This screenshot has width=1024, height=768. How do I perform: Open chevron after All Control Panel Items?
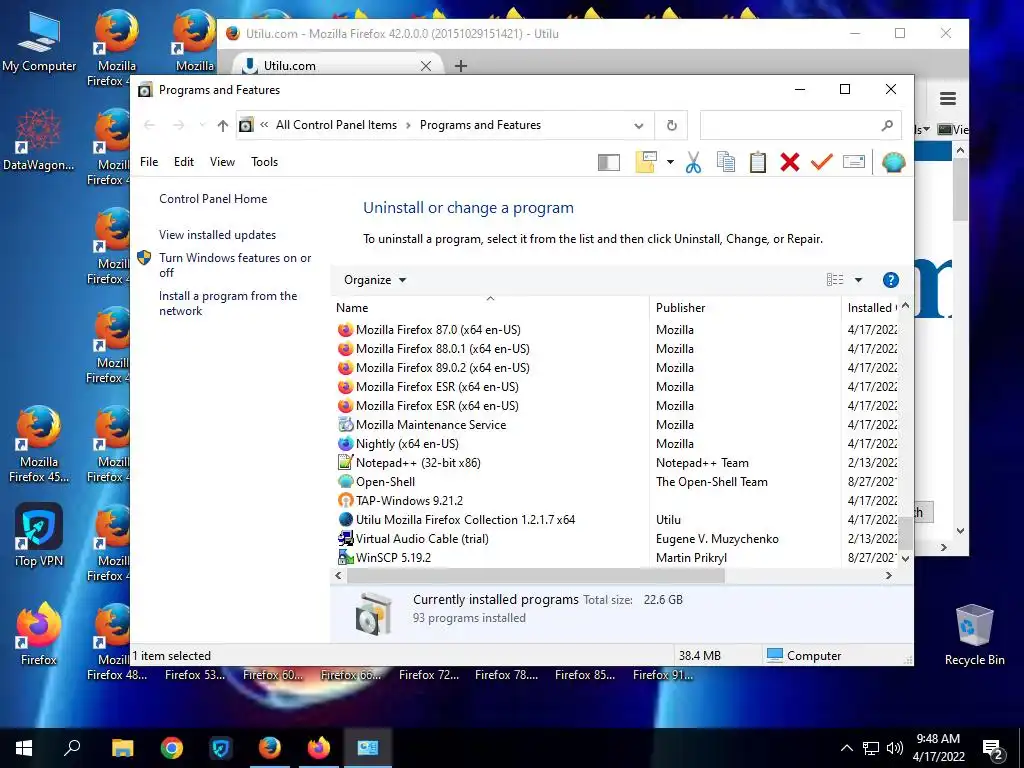(x=408, y=125)
